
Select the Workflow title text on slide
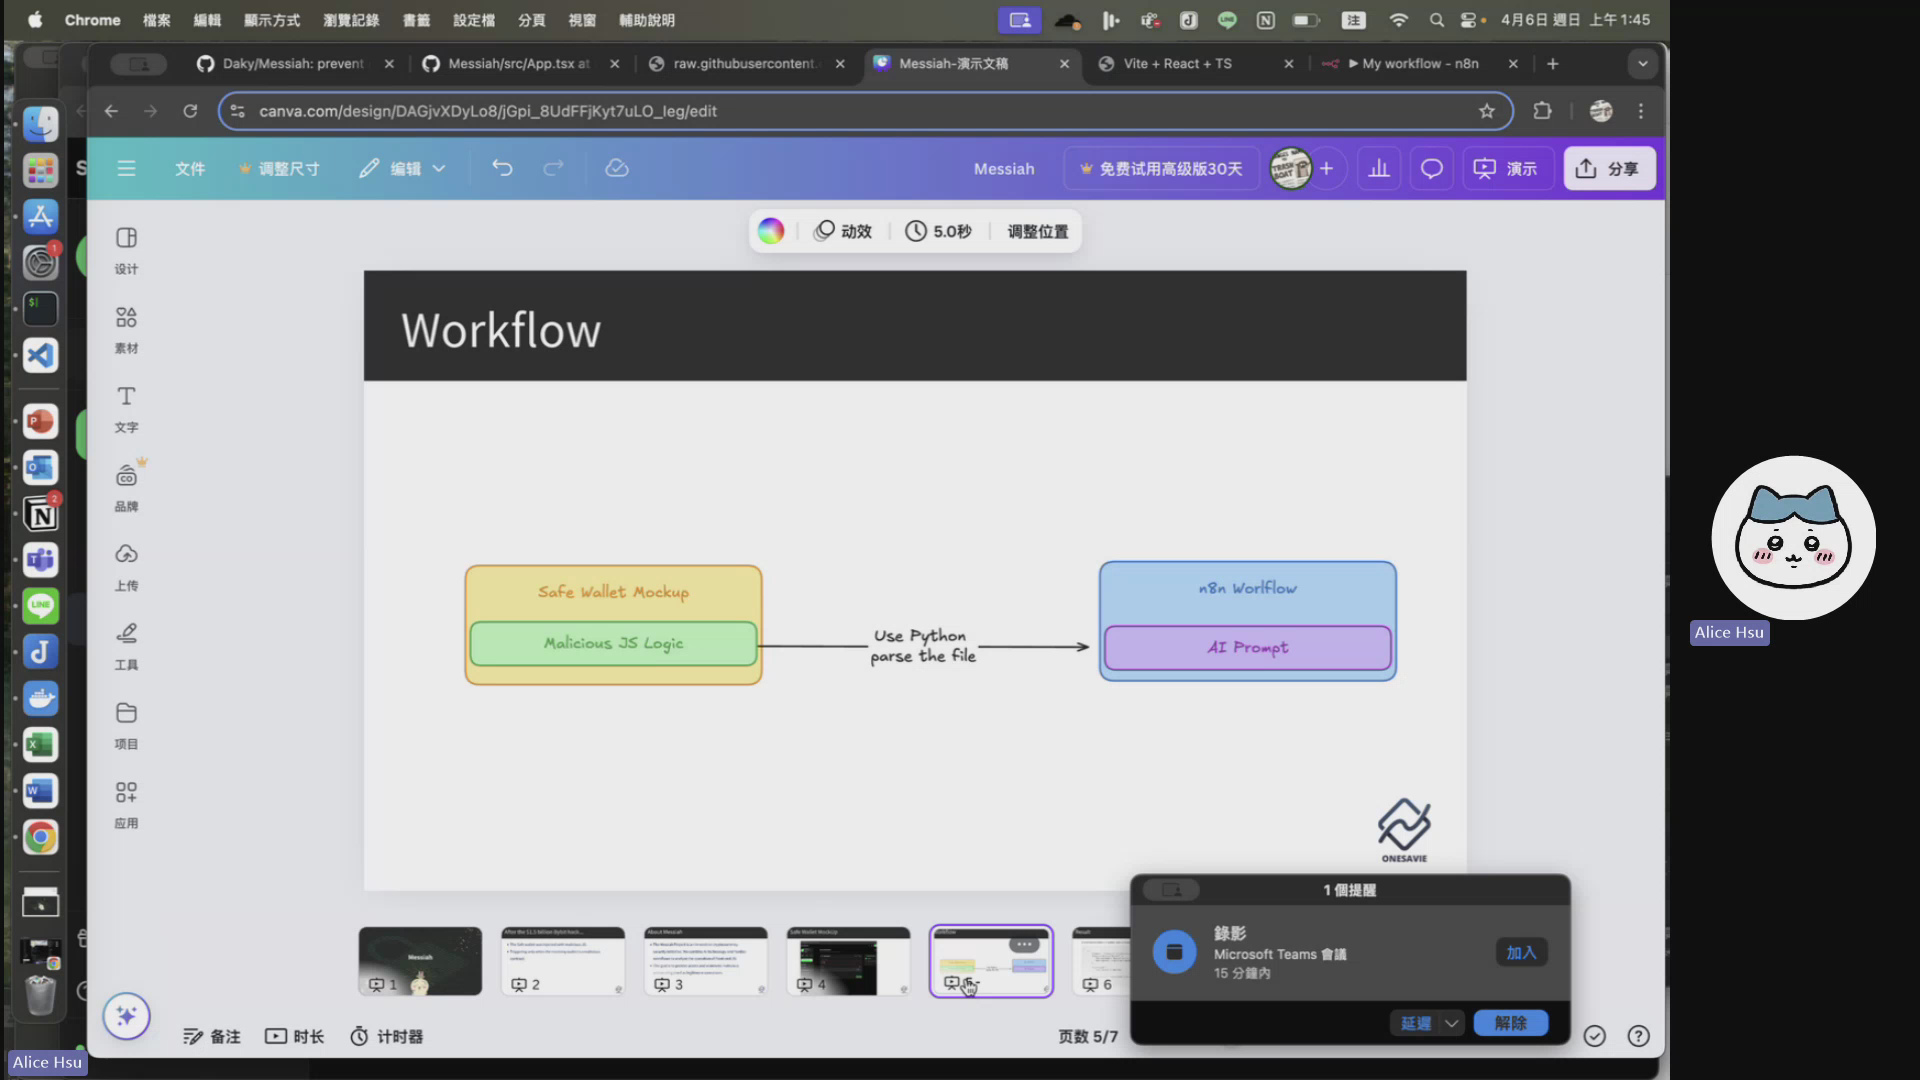tap(501, 330)
